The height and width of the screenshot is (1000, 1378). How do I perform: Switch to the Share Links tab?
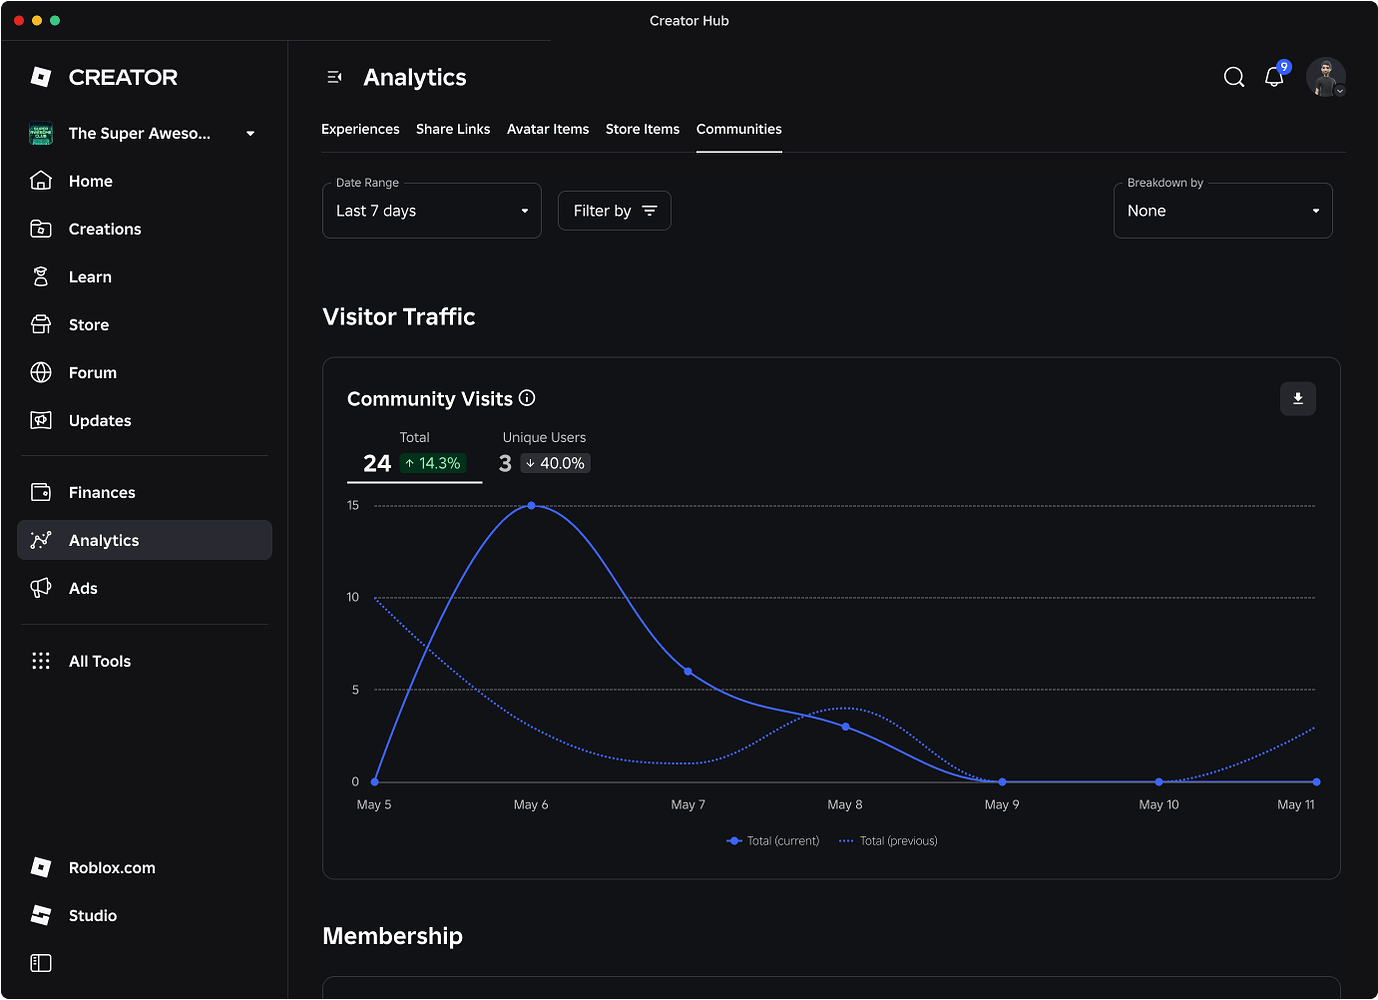pos(453,129)
